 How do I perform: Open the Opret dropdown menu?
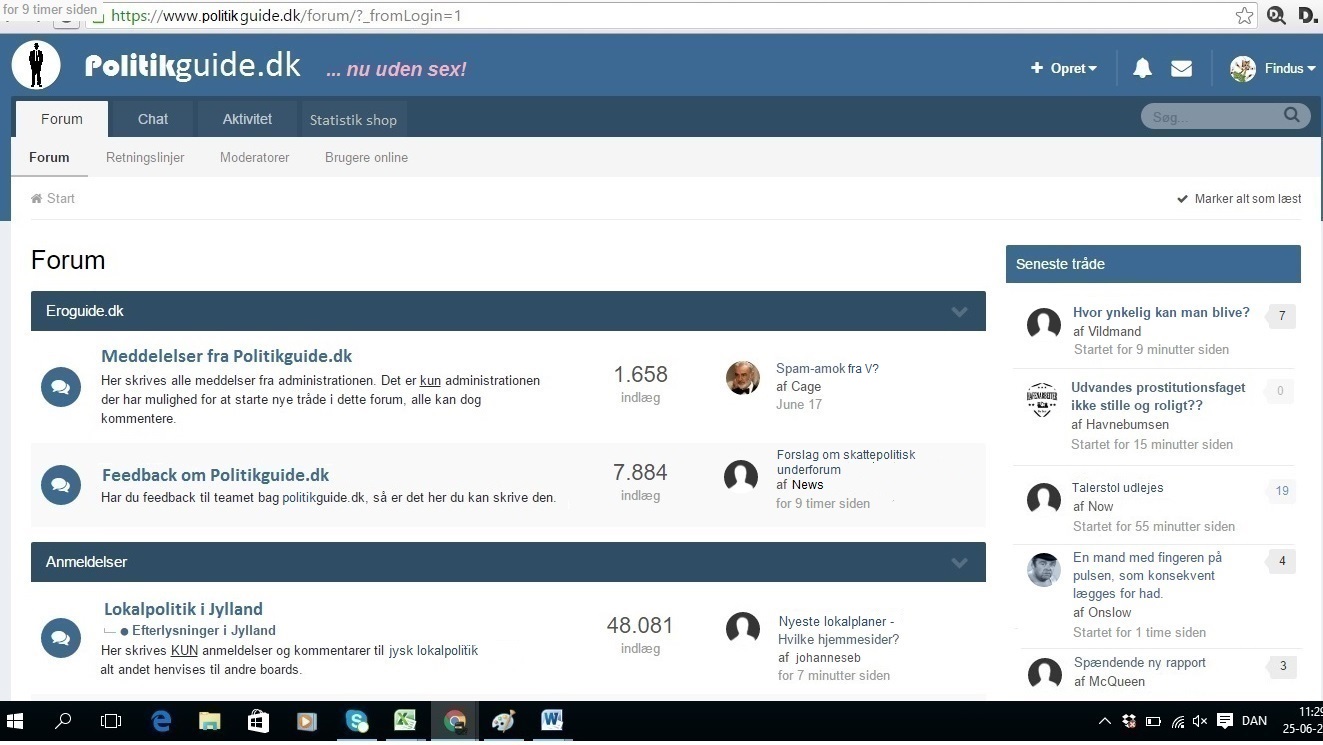click(1064, 68)
